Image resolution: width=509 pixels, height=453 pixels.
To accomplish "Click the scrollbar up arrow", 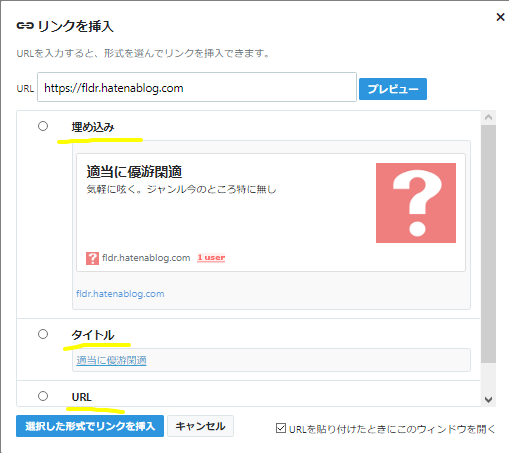I will (488, 117).
